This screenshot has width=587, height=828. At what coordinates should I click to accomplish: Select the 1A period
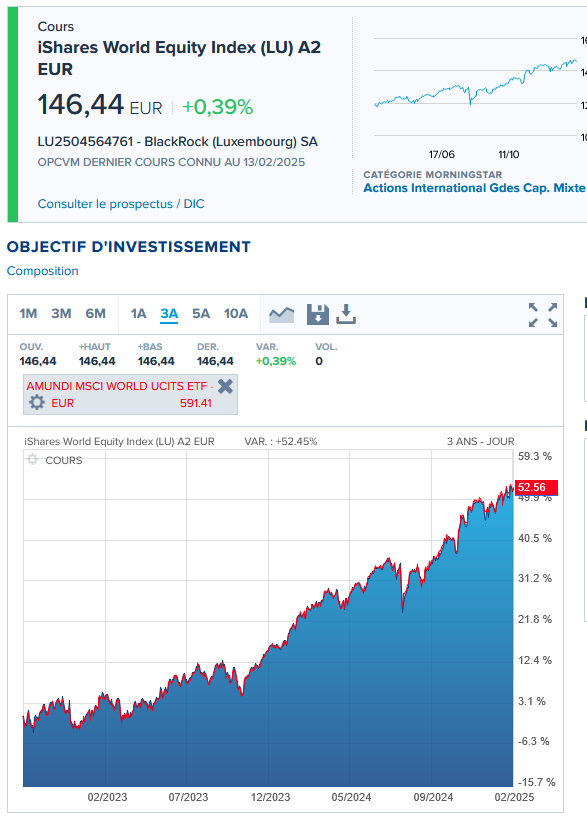click(138, 314)
